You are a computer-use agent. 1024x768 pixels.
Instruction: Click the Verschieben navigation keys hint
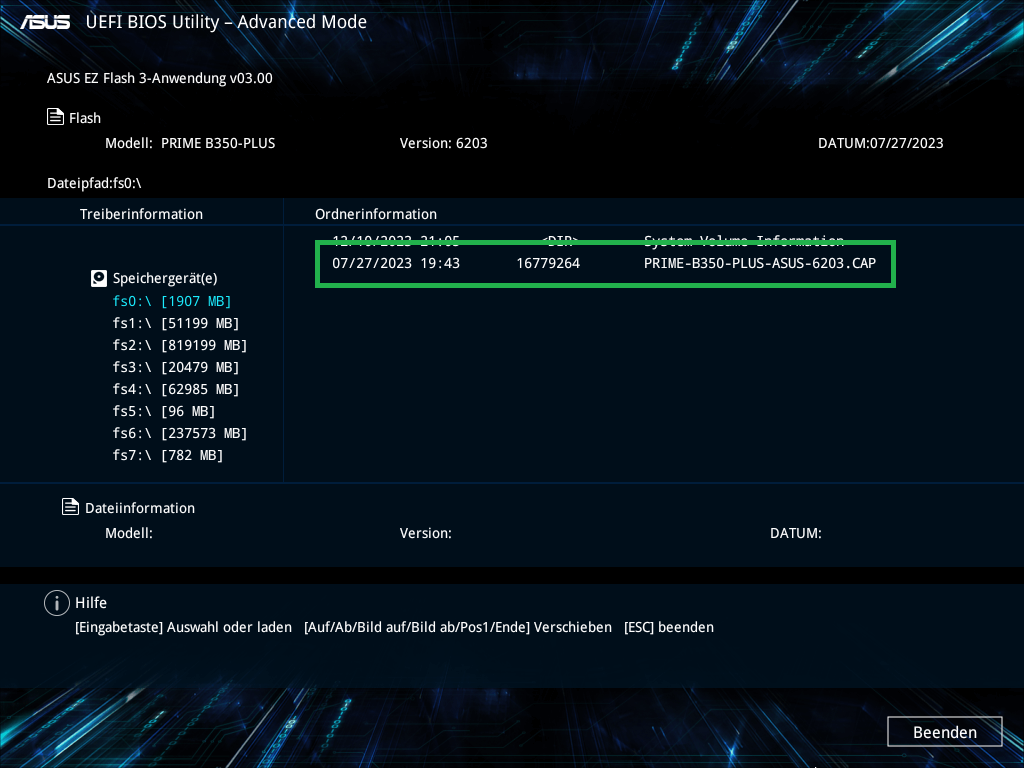[458, 628]
